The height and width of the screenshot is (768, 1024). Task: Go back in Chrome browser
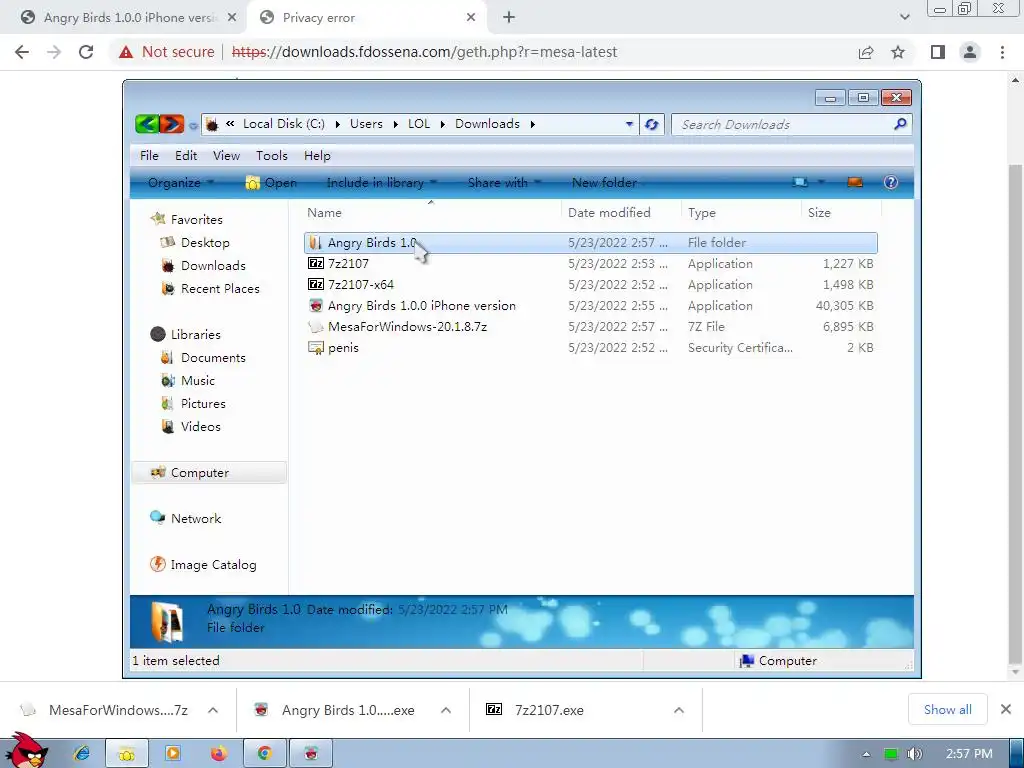click(22, 52)
